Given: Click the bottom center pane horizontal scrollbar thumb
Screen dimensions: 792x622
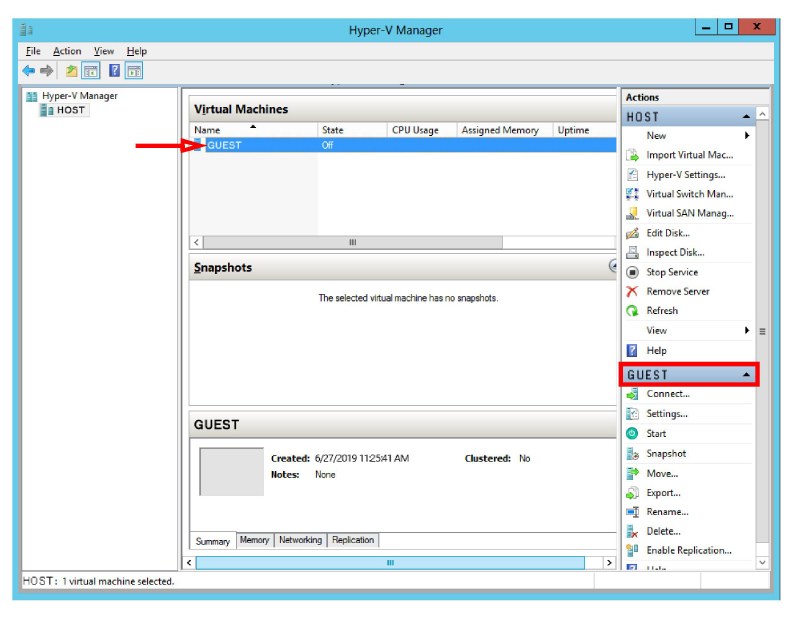Looking at the screenshot, I should (x=390, y=563).
